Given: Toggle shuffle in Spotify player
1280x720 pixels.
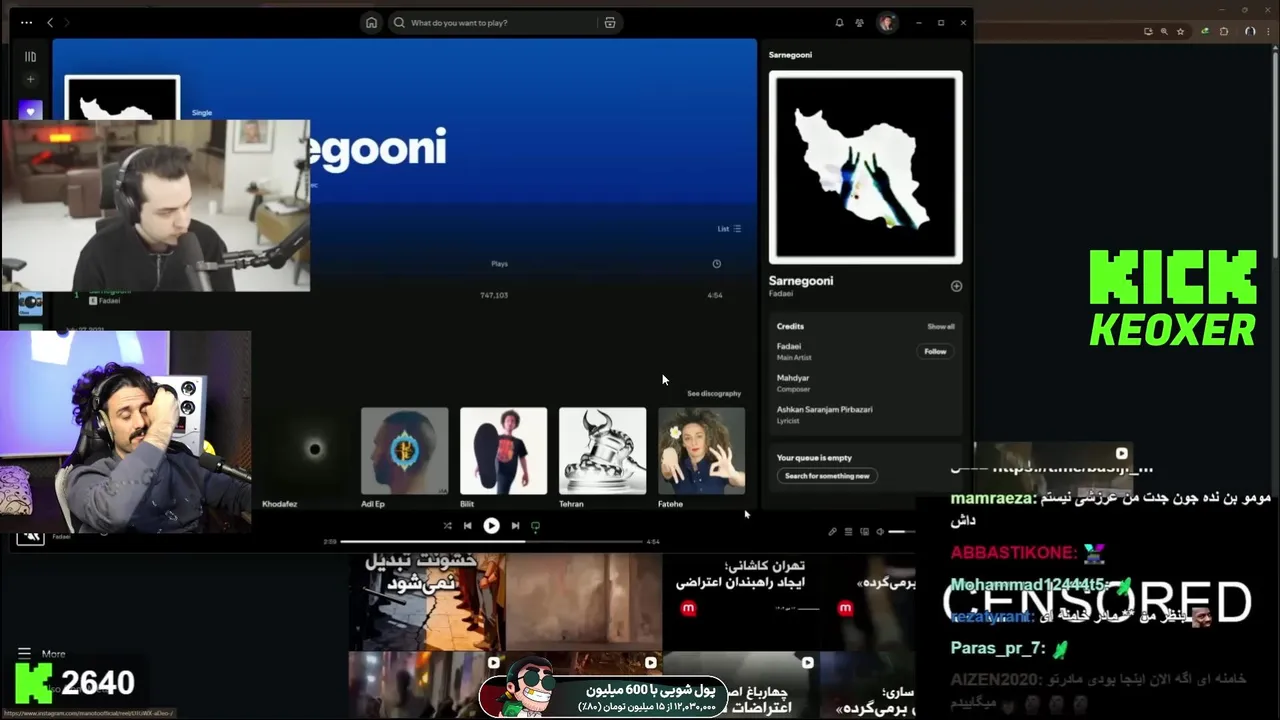Looking at the screenshot, I should [x=447, y=526].
